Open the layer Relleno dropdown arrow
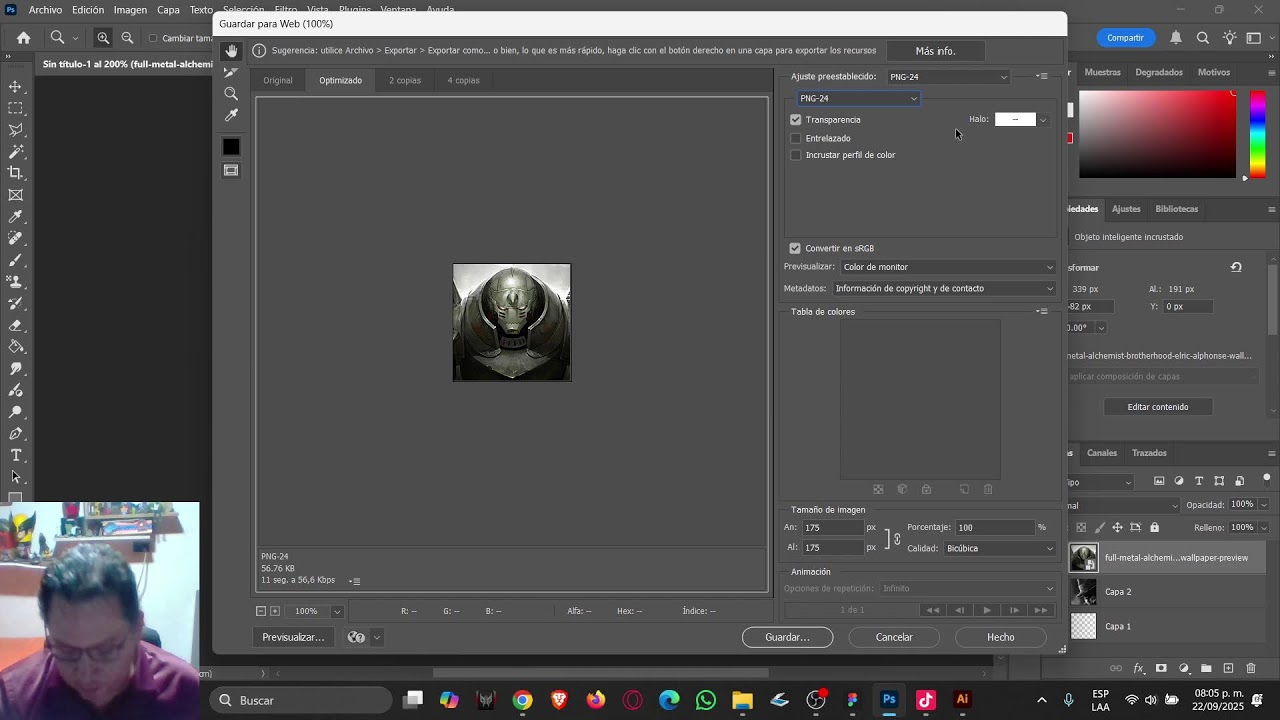The height and width of the screenshot is (720, 1280). point(1262,527)
